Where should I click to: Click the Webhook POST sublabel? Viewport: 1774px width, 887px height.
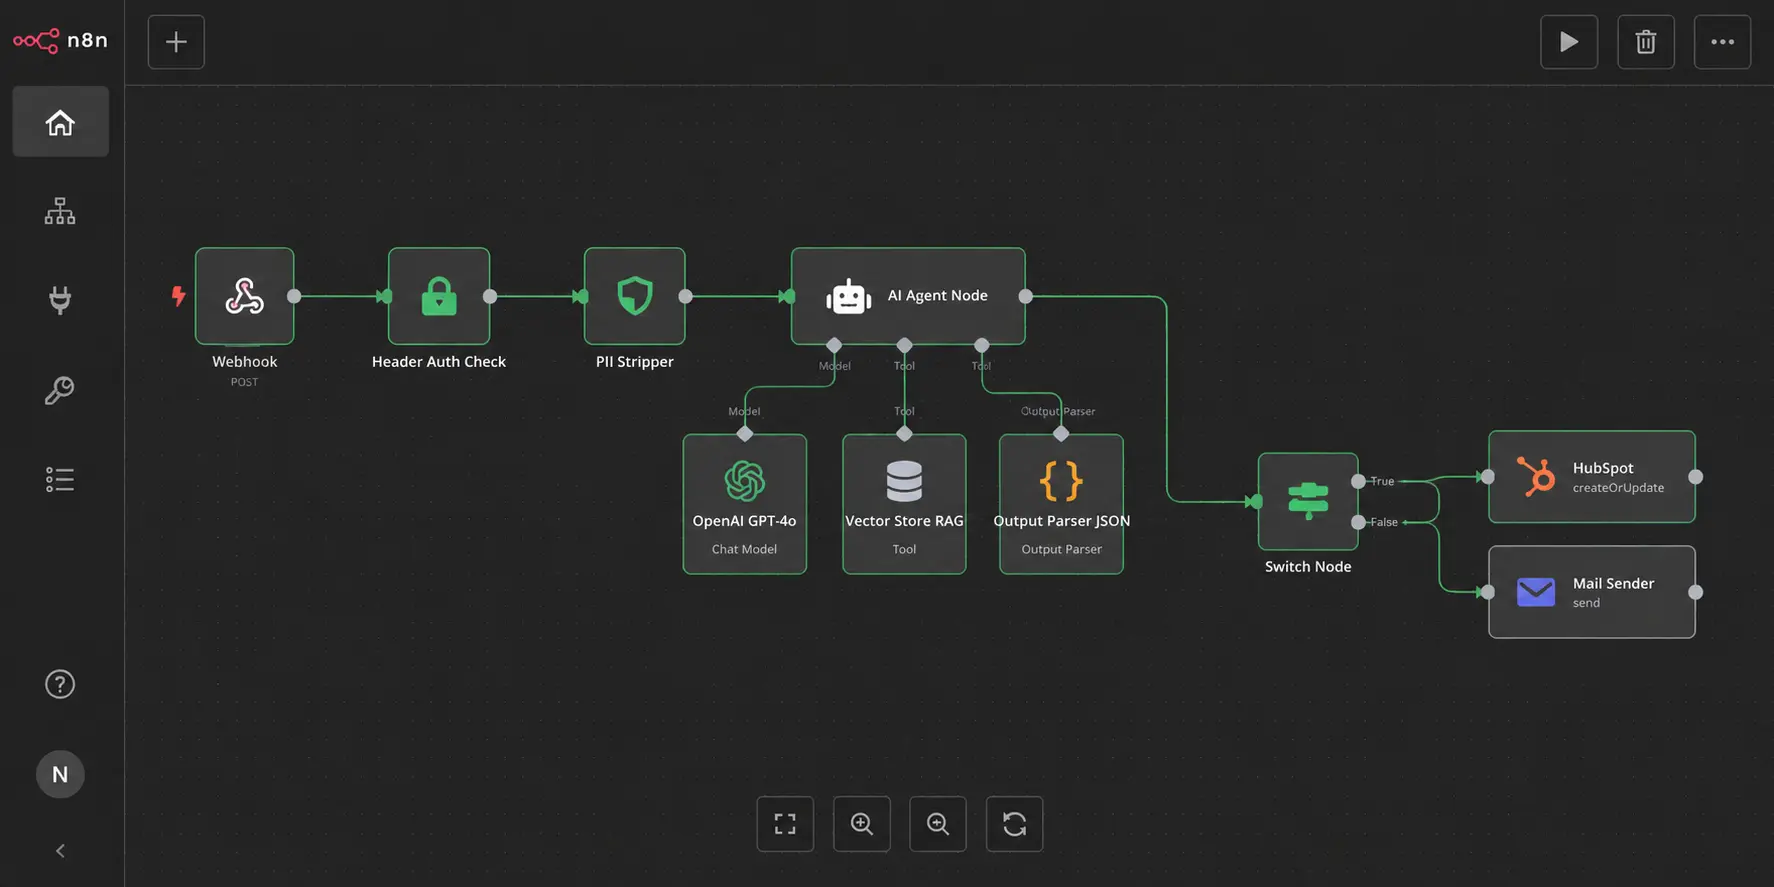point(244,382)
